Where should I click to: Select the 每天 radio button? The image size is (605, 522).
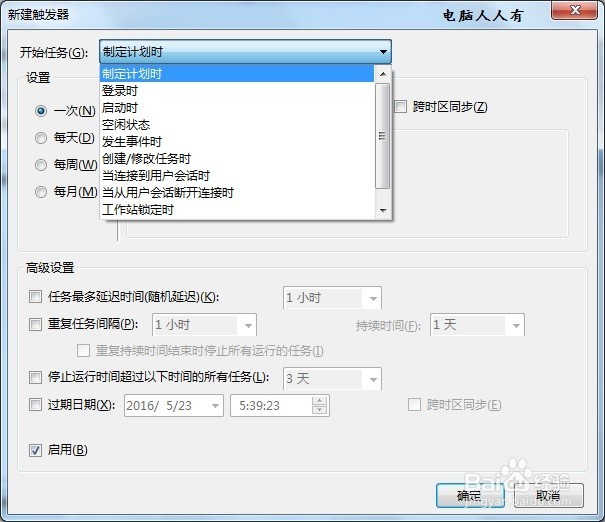[x=41, y=138]
